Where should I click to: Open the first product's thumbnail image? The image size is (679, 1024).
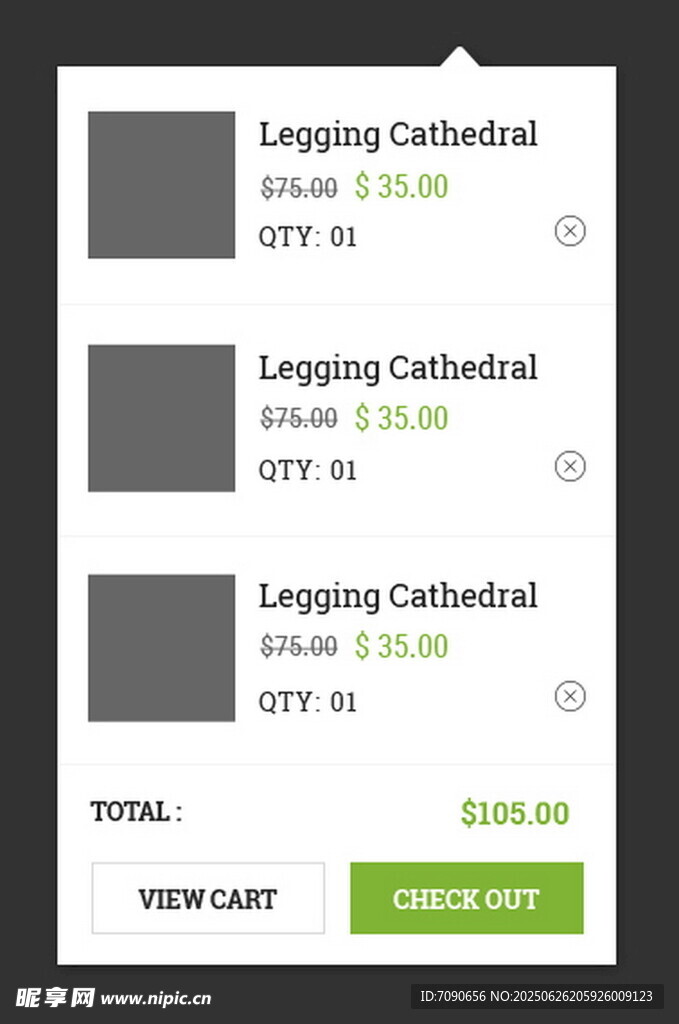tap(162, 185)
